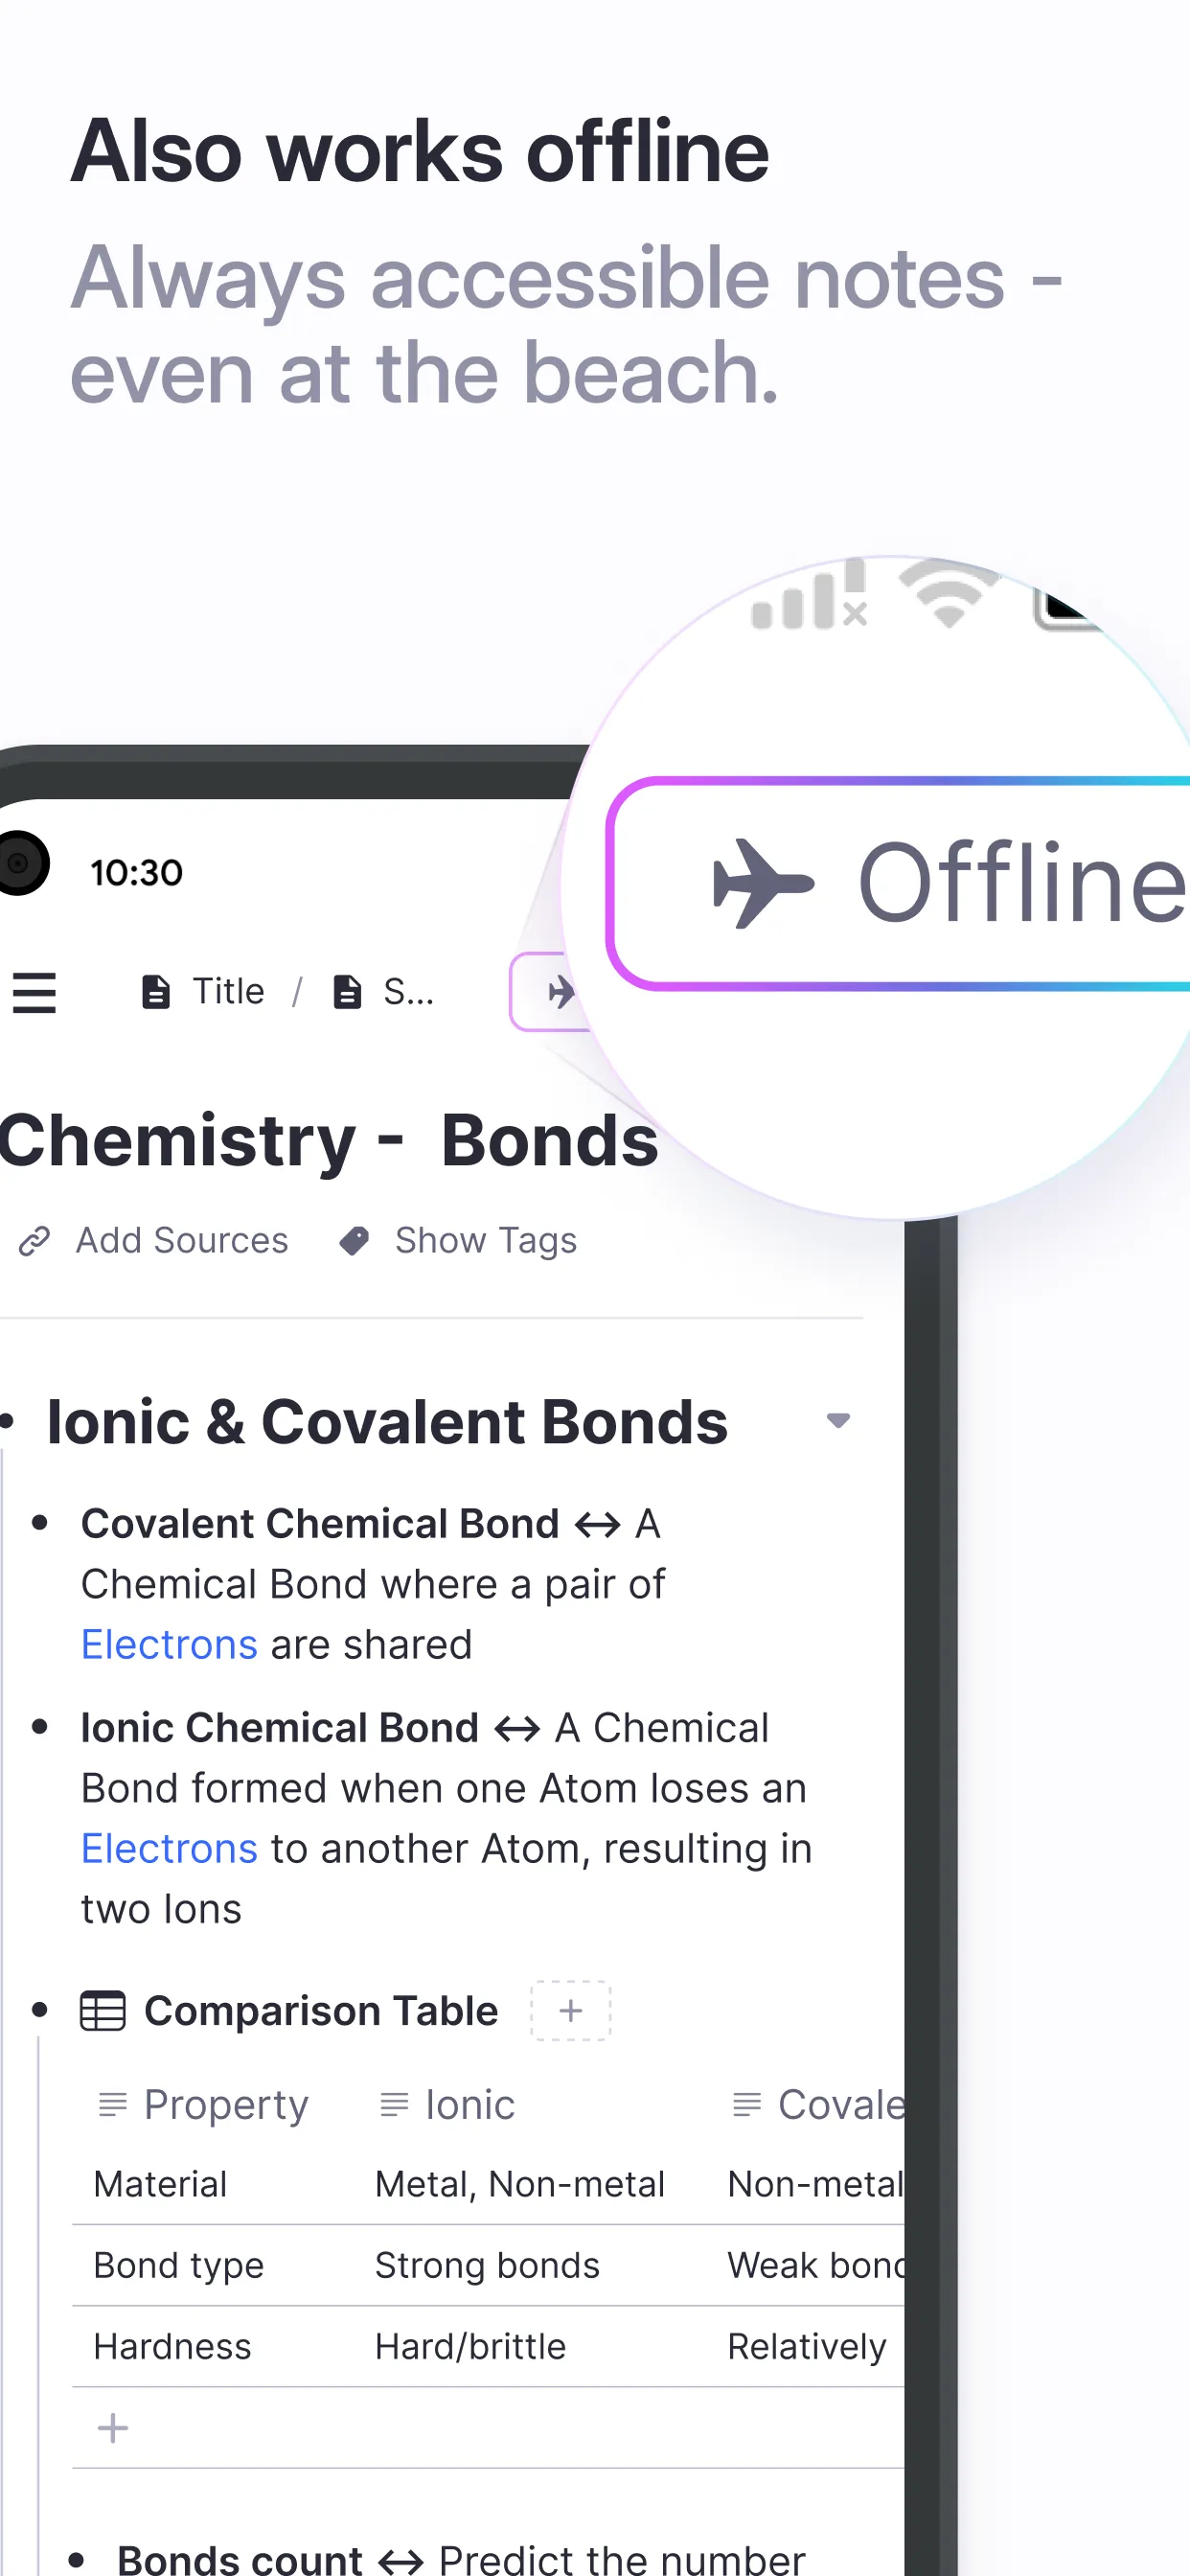The image size is (1190, 2576).
Task: Click the 10:30 status bar clock
Action: [137, 873]
